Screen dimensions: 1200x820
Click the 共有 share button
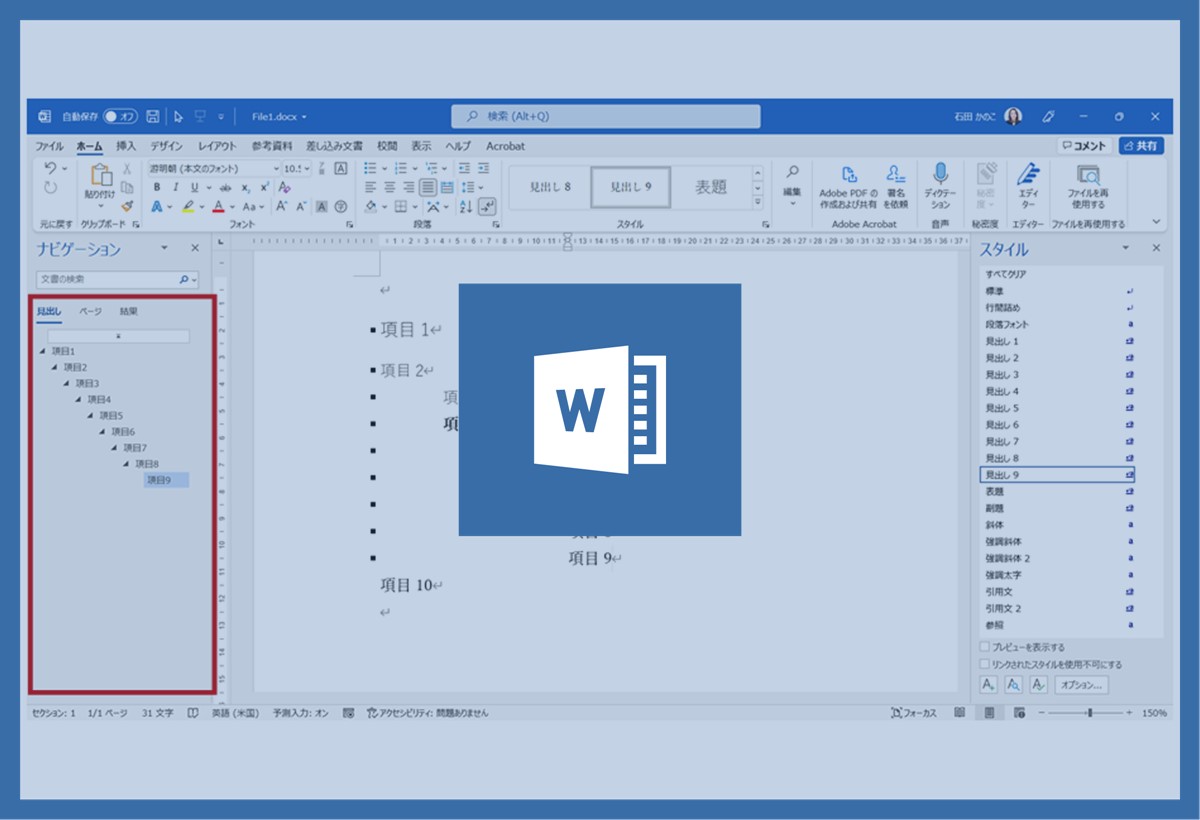coord(1141,146)
